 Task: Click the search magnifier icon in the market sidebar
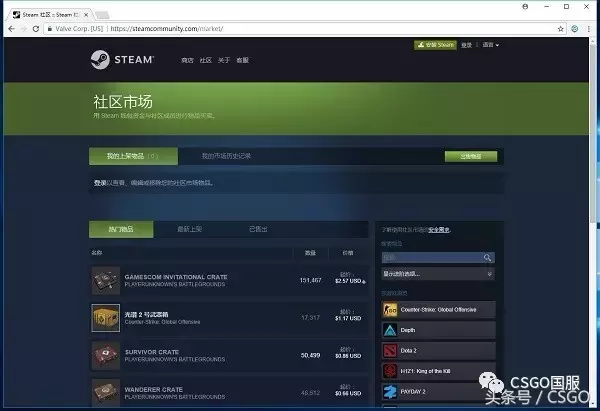tap(488, 258)
